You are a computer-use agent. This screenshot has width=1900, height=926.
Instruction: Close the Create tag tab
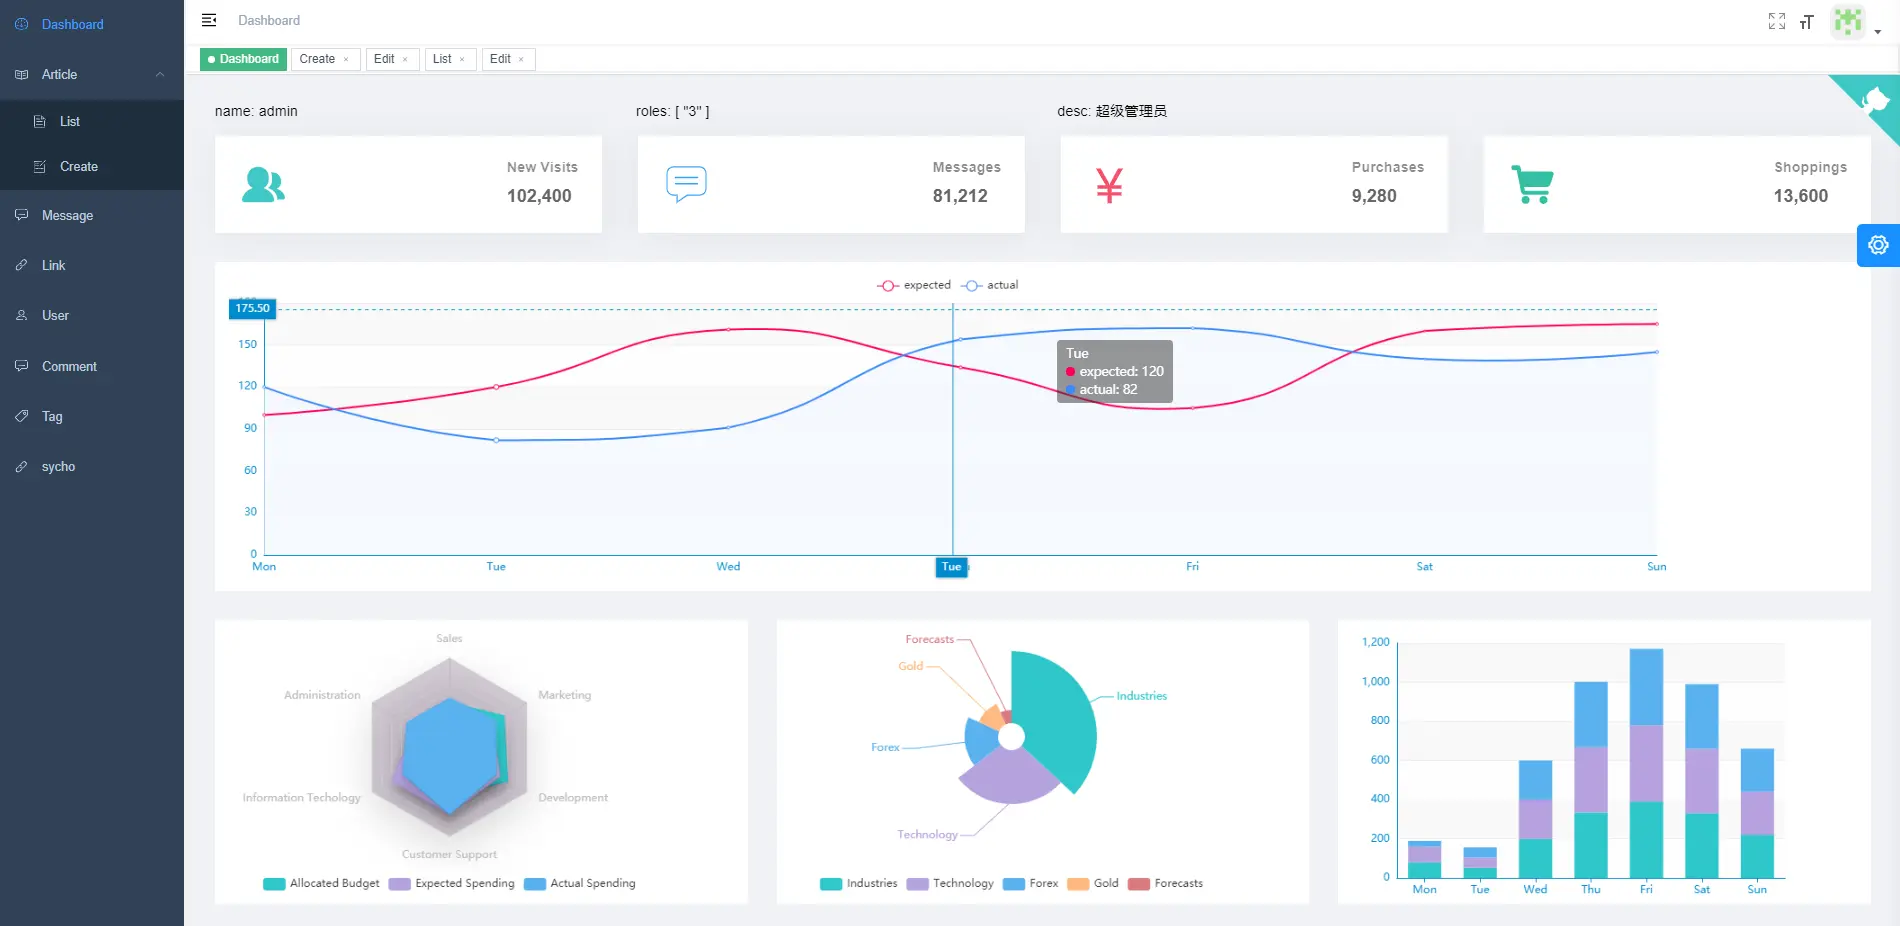tap(347, 60)
